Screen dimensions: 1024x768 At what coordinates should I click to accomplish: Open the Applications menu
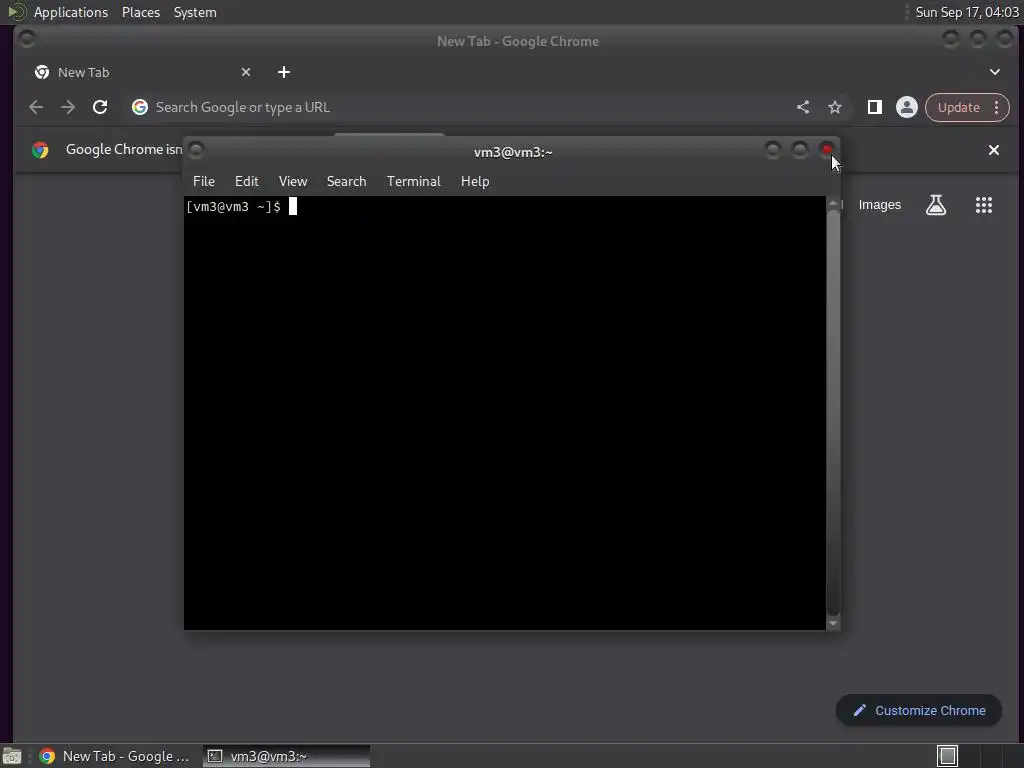[71, 12]
